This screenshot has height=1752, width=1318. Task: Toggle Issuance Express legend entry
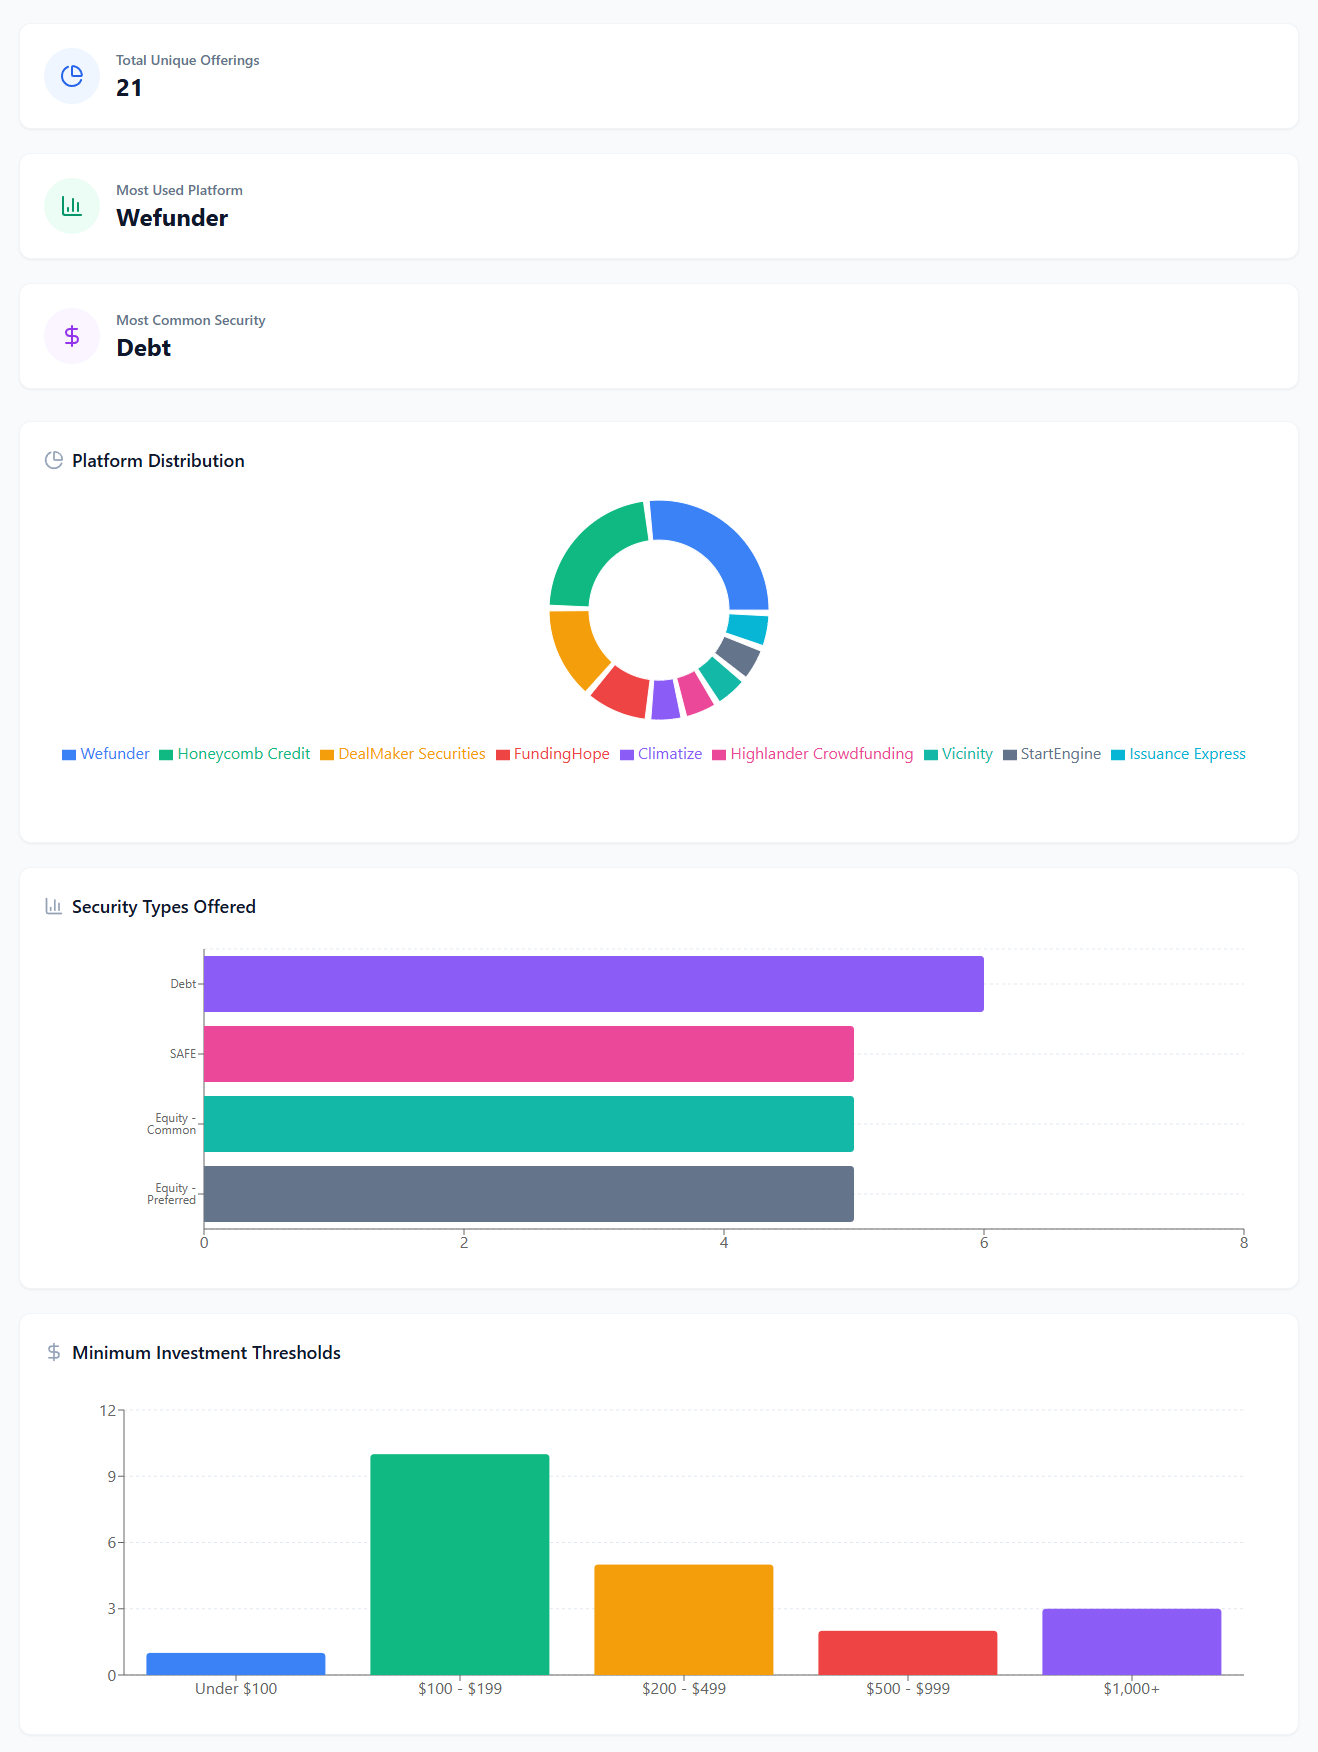[x=1179, y=754]
